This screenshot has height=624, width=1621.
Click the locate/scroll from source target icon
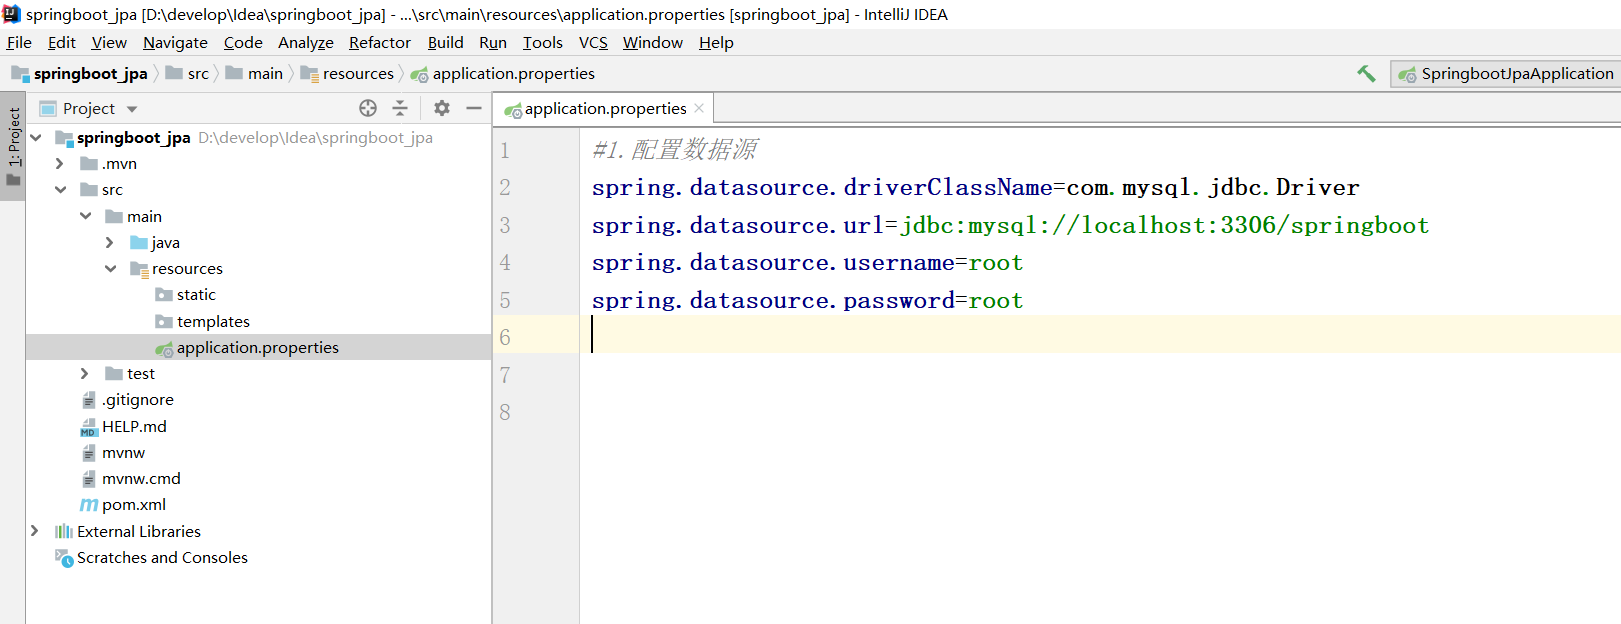(368, 108)
